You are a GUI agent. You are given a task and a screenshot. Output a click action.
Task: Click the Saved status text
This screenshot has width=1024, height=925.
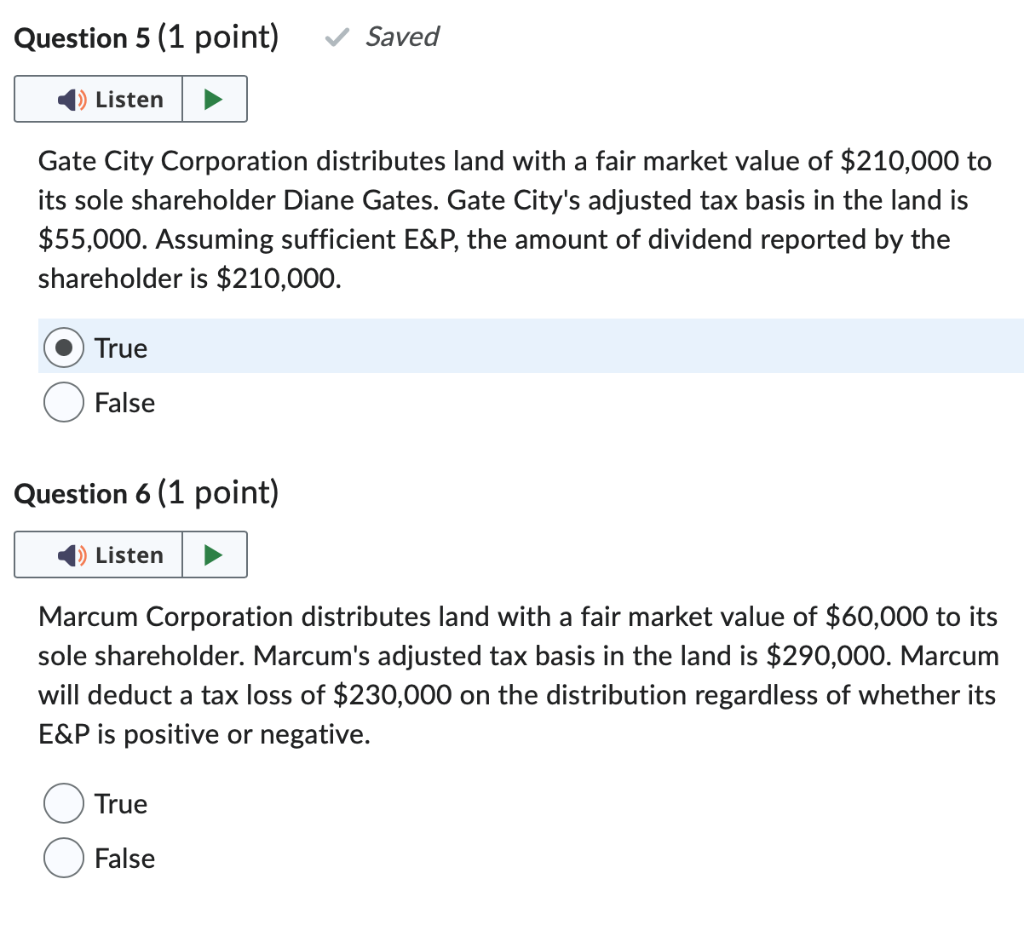coord(402,37)
